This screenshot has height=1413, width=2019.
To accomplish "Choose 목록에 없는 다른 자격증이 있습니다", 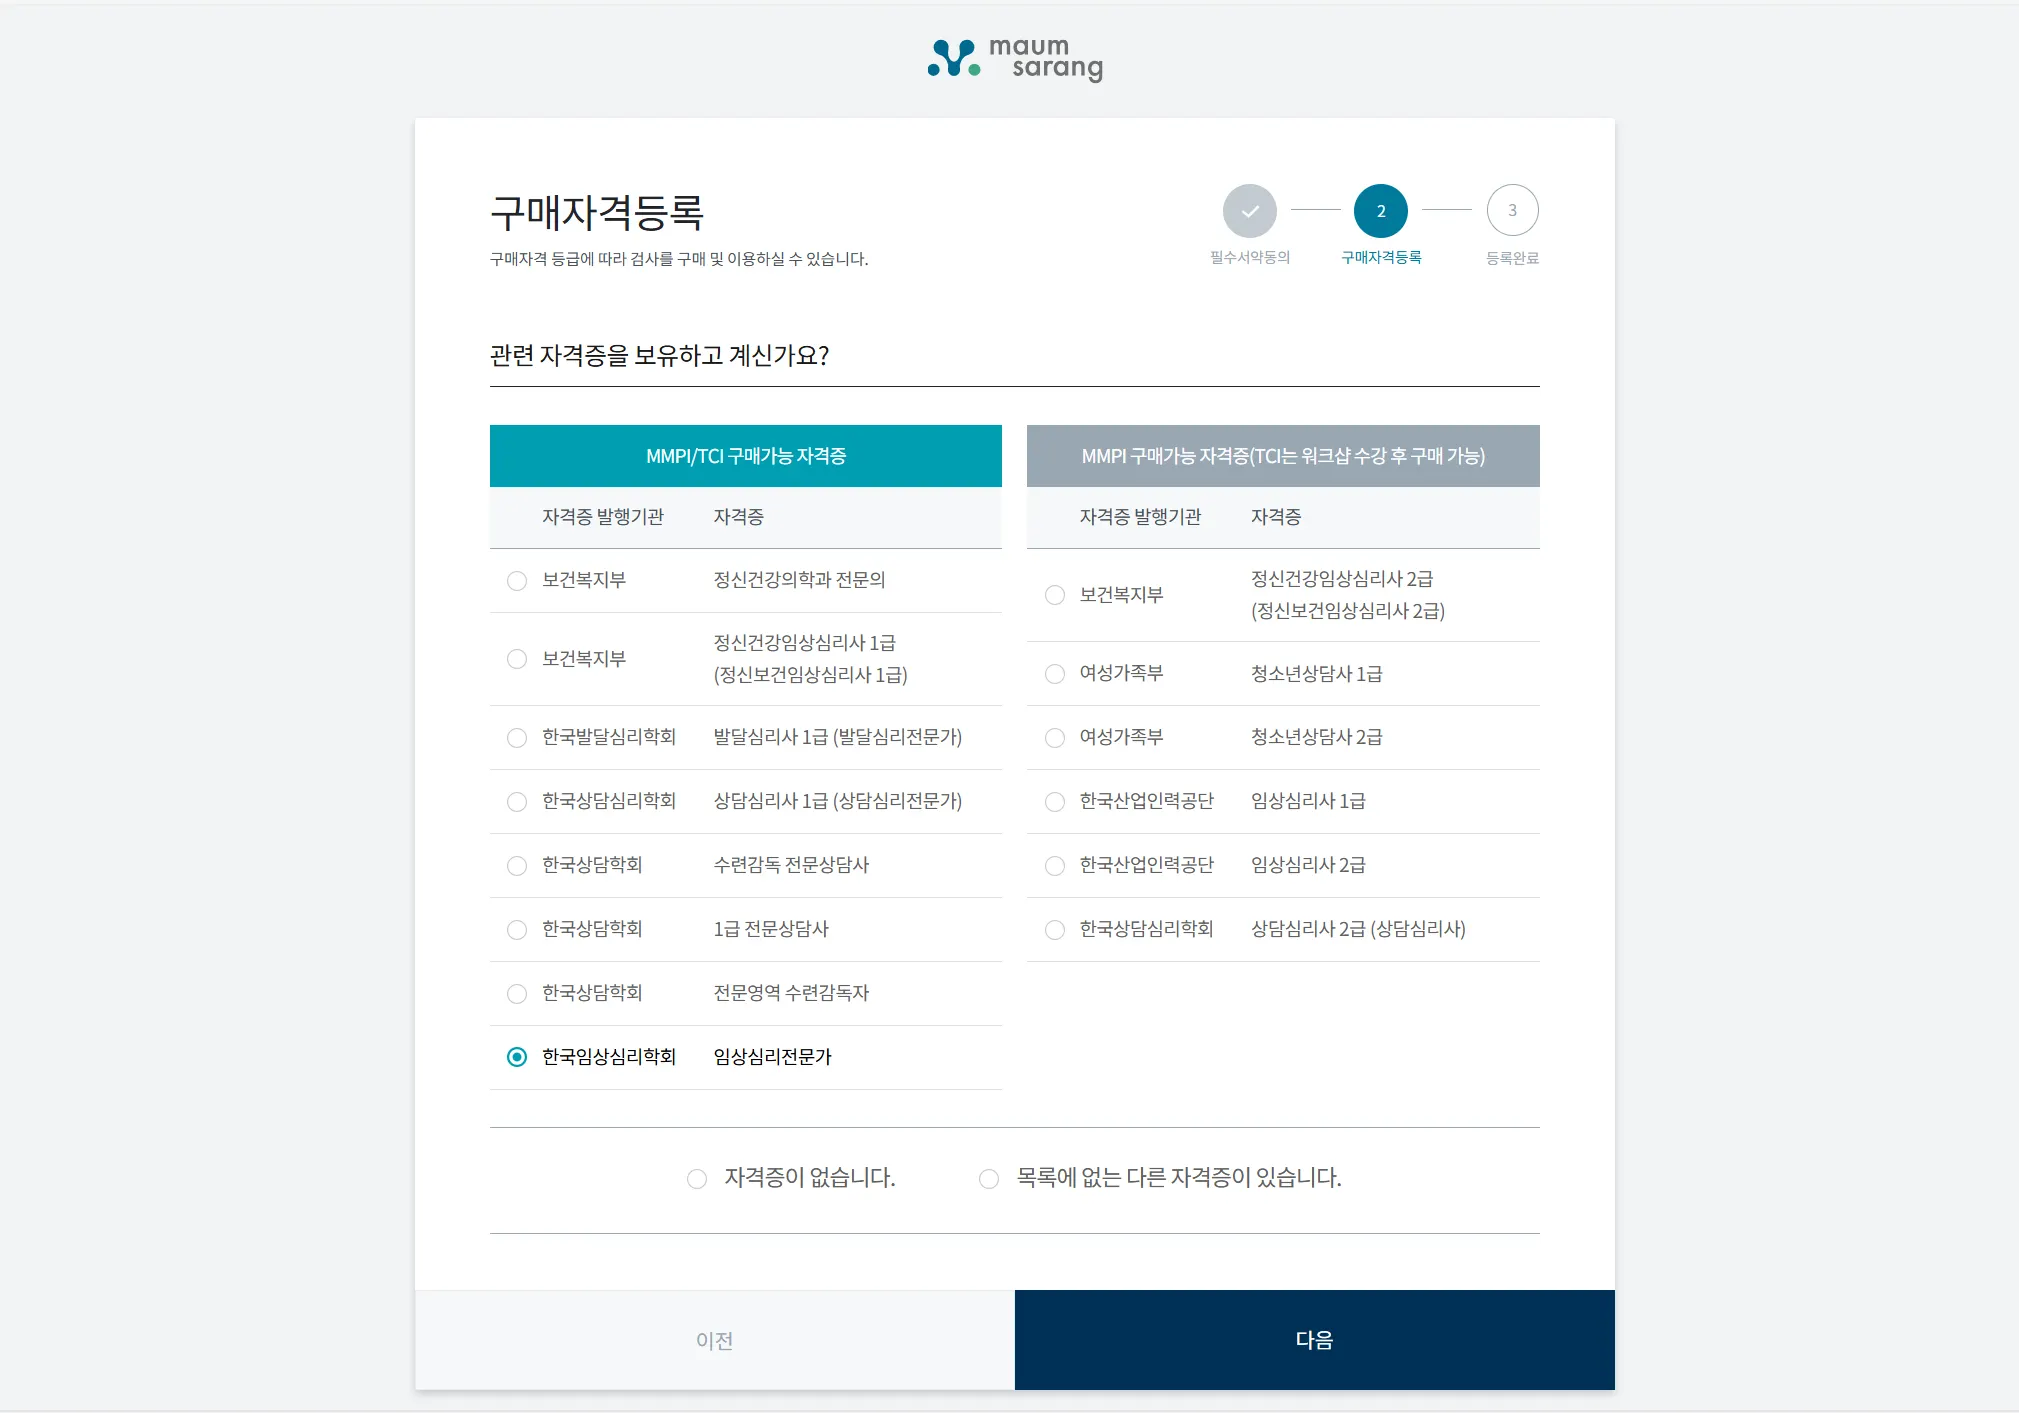I will [989, 1179].
